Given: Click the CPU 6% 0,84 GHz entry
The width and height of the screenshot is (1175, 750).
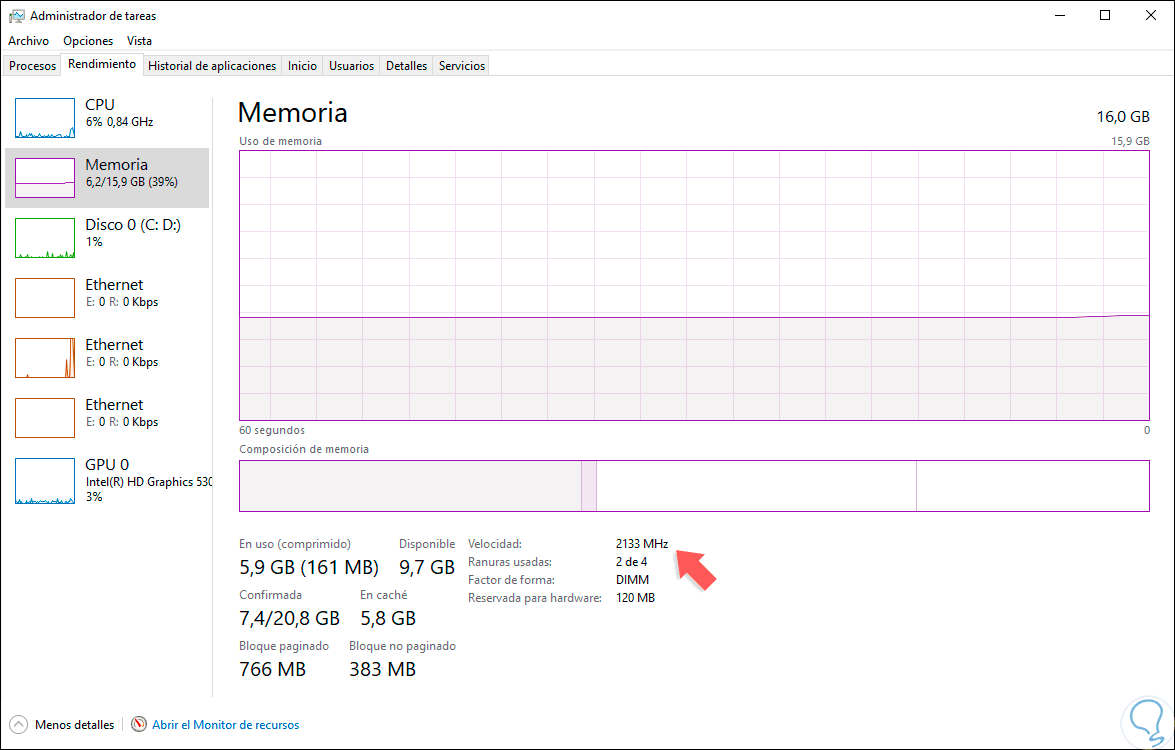Looking at the screenshot, I should [x=107, y=118].
